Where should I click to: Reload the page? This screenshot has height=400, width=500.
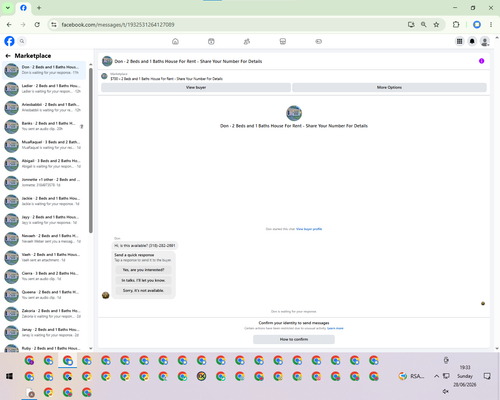[x=37, y=25]
